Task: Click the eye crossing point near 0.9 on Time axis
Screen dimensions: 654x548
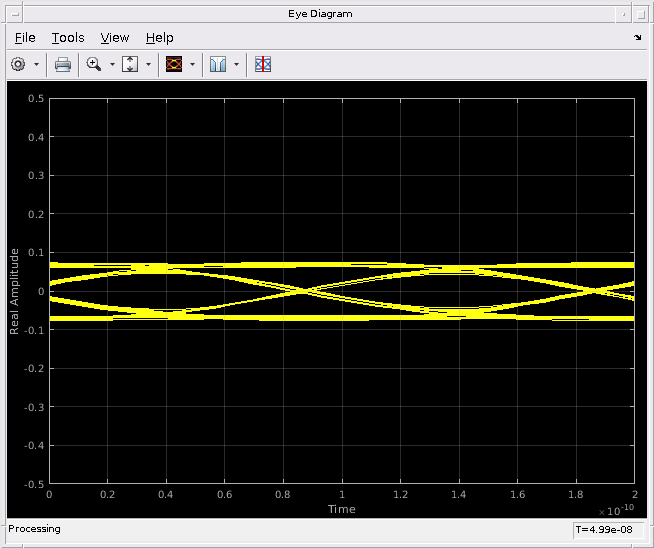Action: pyautogui.click(x=305, y=291)
